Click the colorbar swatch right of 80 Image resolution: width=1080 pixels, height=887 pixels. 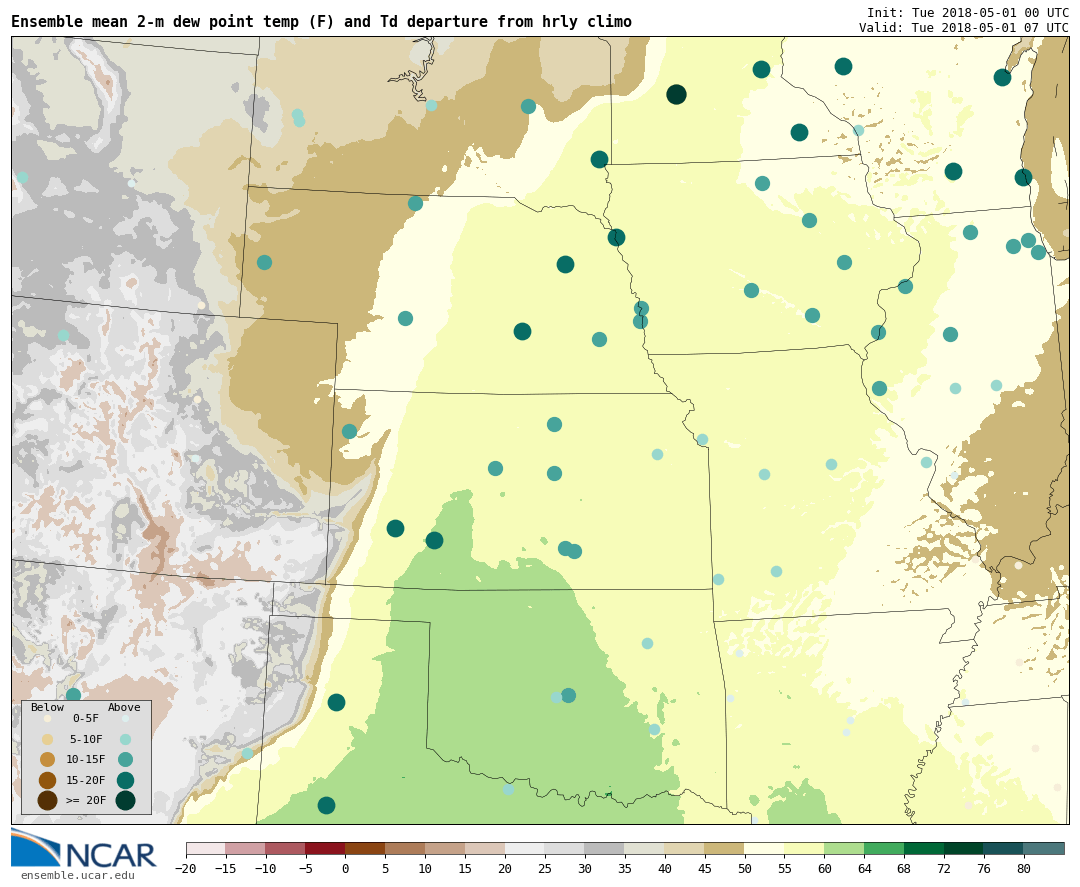tap(1044, 848)
